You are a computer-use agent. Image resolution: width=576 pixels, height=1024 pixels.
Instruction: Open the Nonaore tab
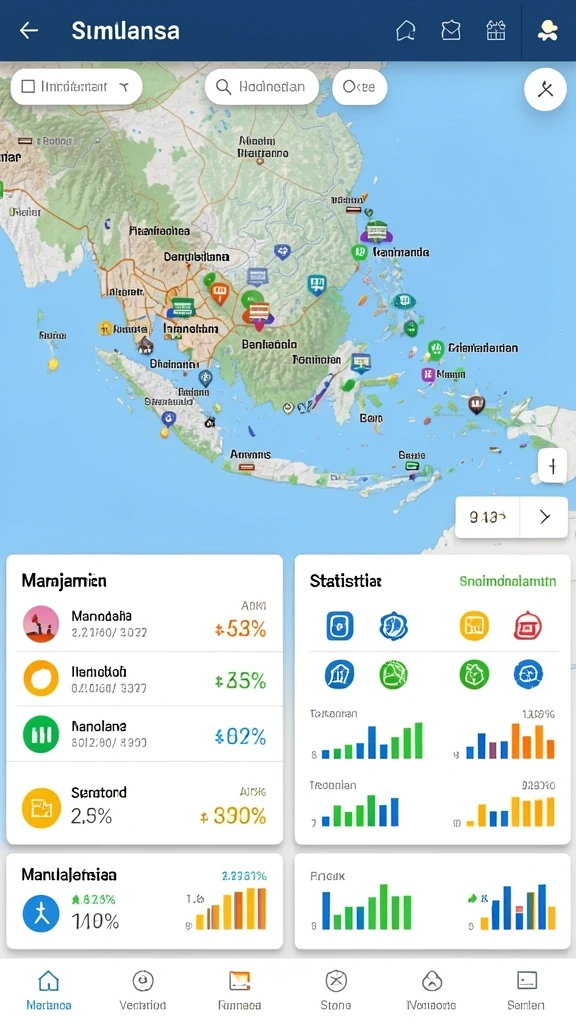coord(431,990)
